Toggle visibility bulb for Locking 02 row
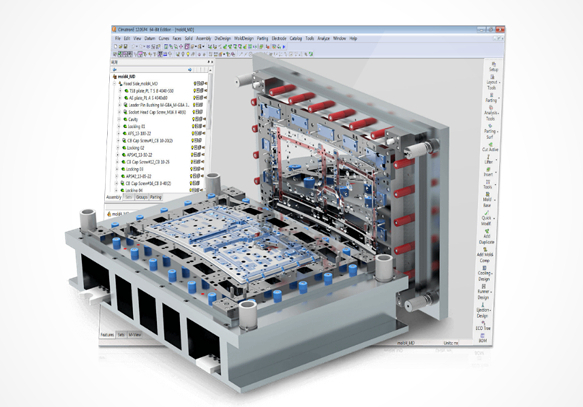This screenshot has width=583, height=407. pos(193,148)
